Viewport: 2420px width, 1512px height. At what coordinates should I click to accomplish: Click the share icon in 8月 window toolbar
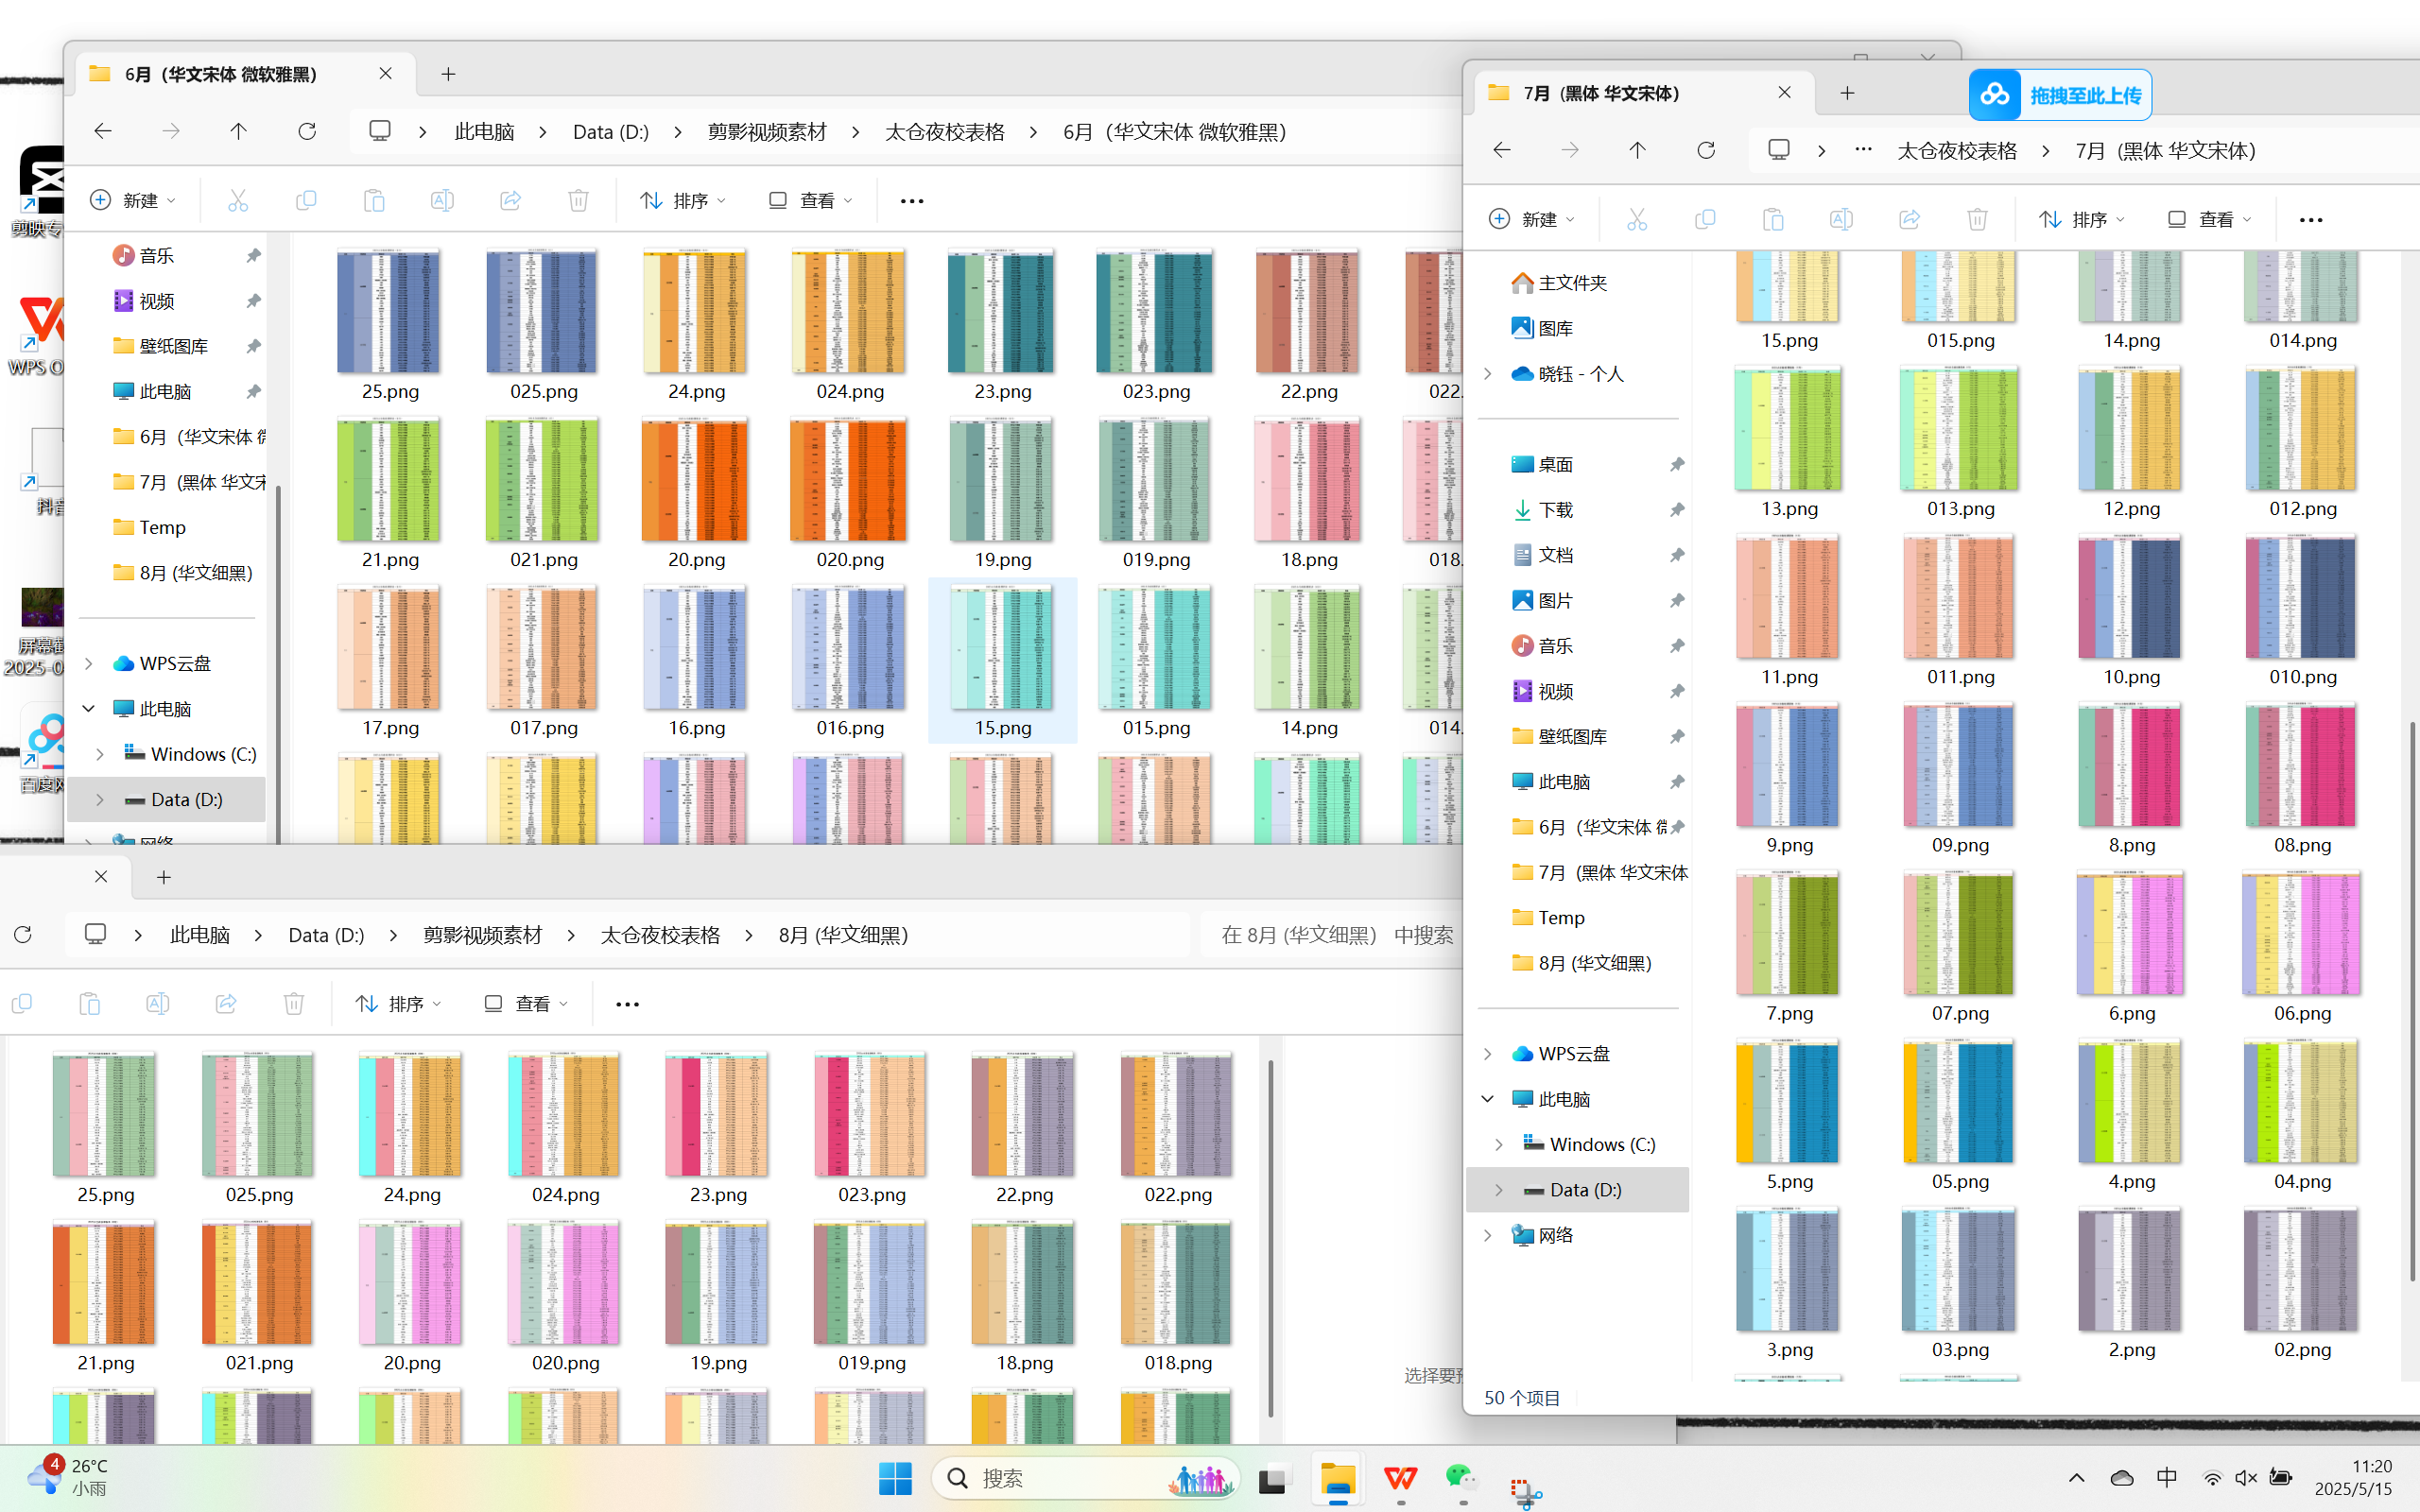(226, 1003)
